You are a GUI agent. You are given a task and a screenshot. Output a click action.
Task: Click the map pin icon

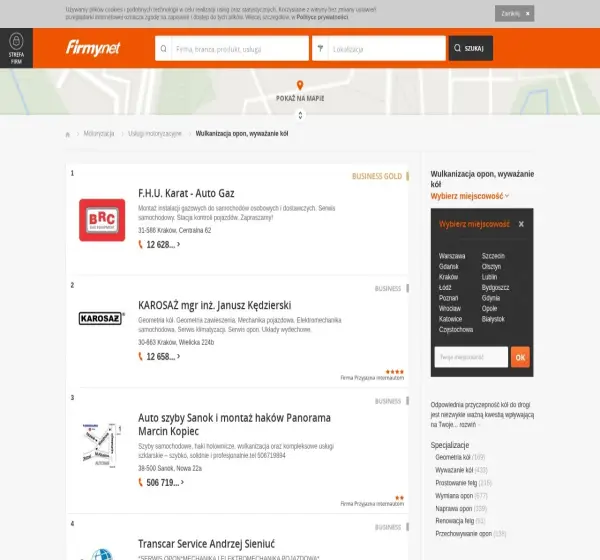point(300,85)
